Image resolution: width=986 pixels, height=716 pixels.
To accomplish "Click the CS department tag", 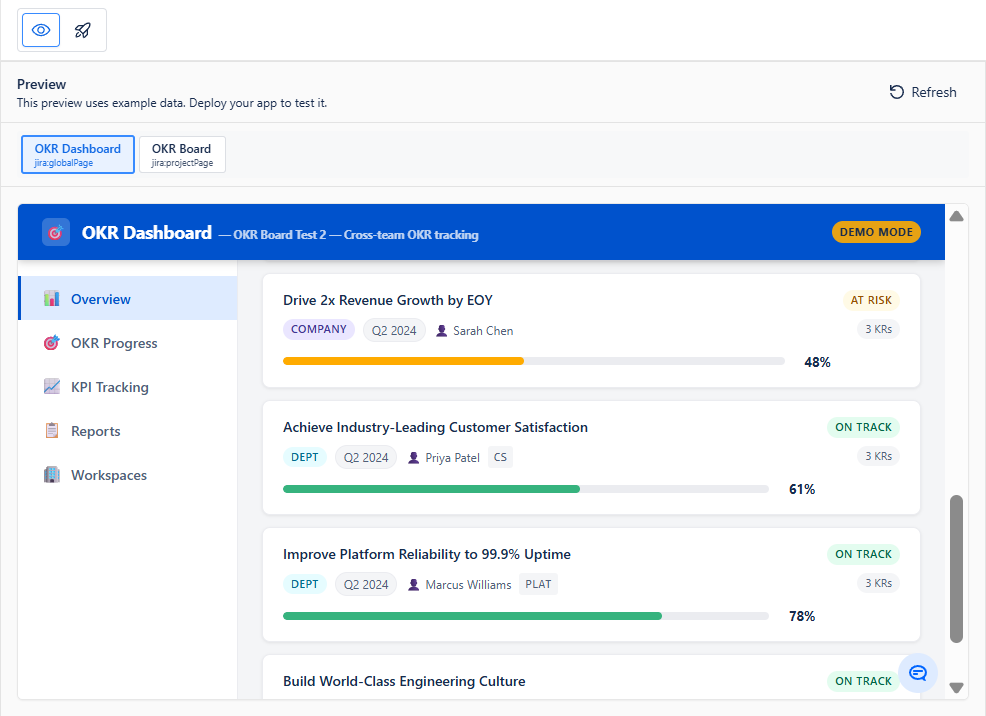I will click(x=500, y=457).
